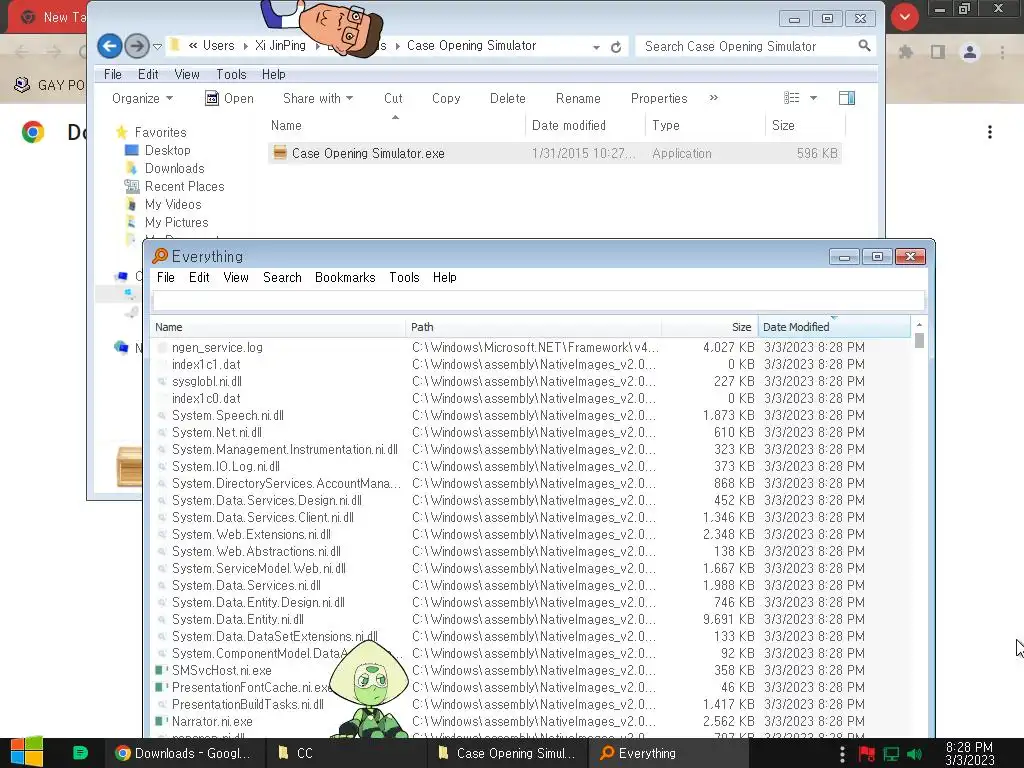The height and width of the screenshot is (768, 1024).
Task: Sort Everything results by Date Modified column
Action: (x=834, y=327)
